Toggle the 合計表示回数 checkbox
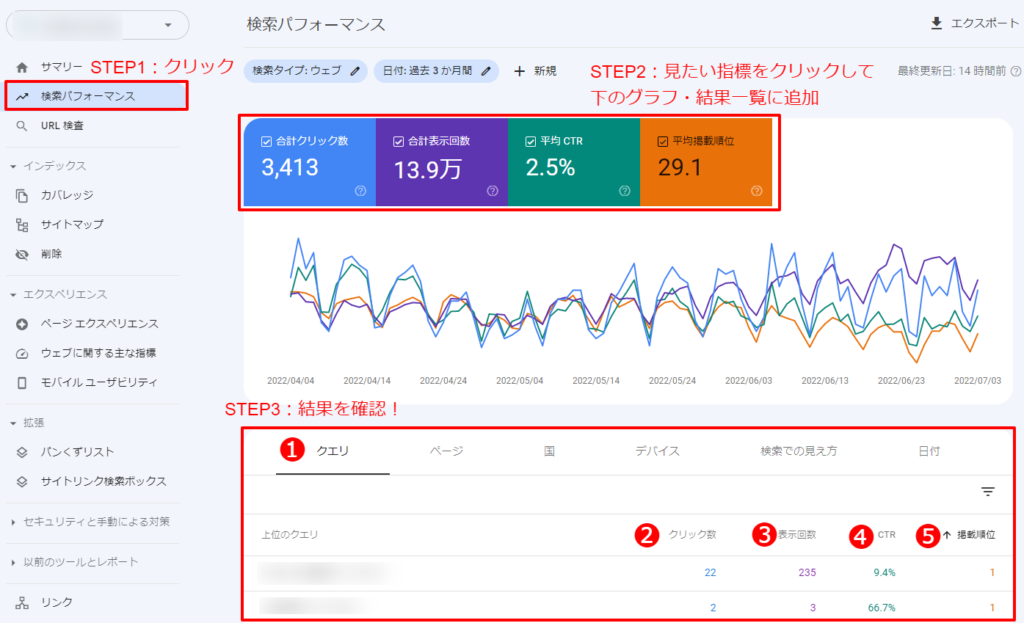 point(398,141)
